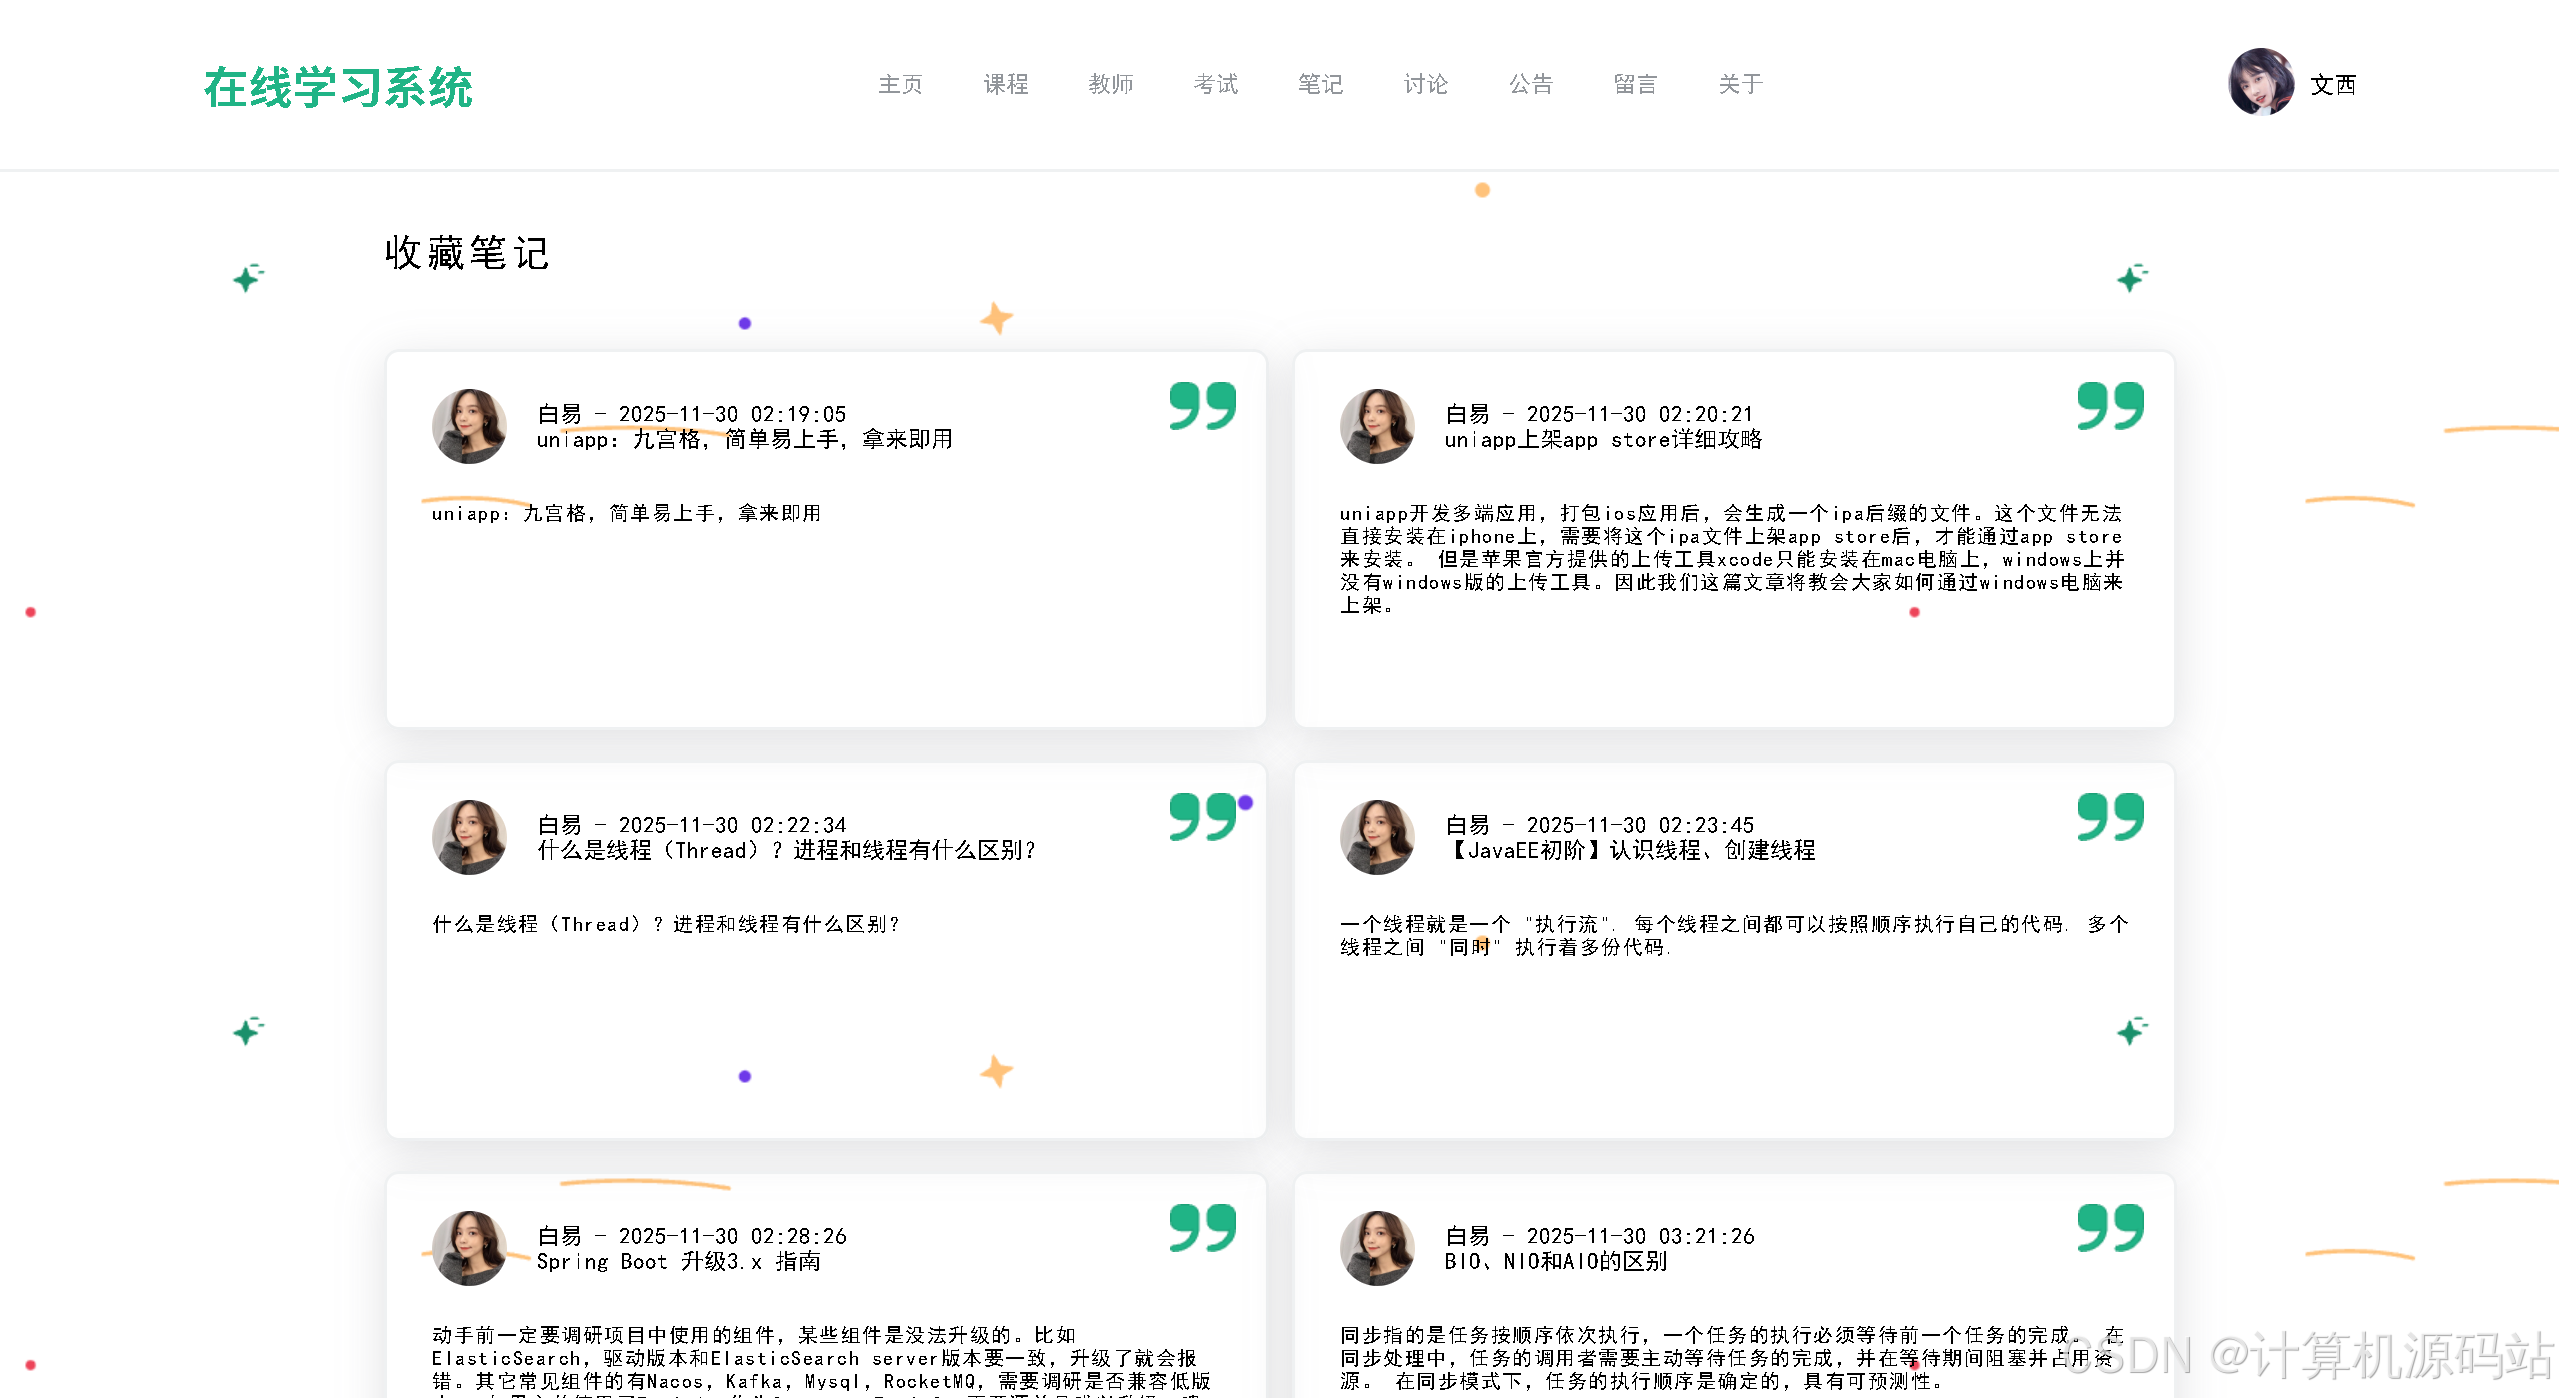Click the quote icon on the Spring Boot card
This screenshot has height=1398, width=2559.
[x=1203, y=1226]
